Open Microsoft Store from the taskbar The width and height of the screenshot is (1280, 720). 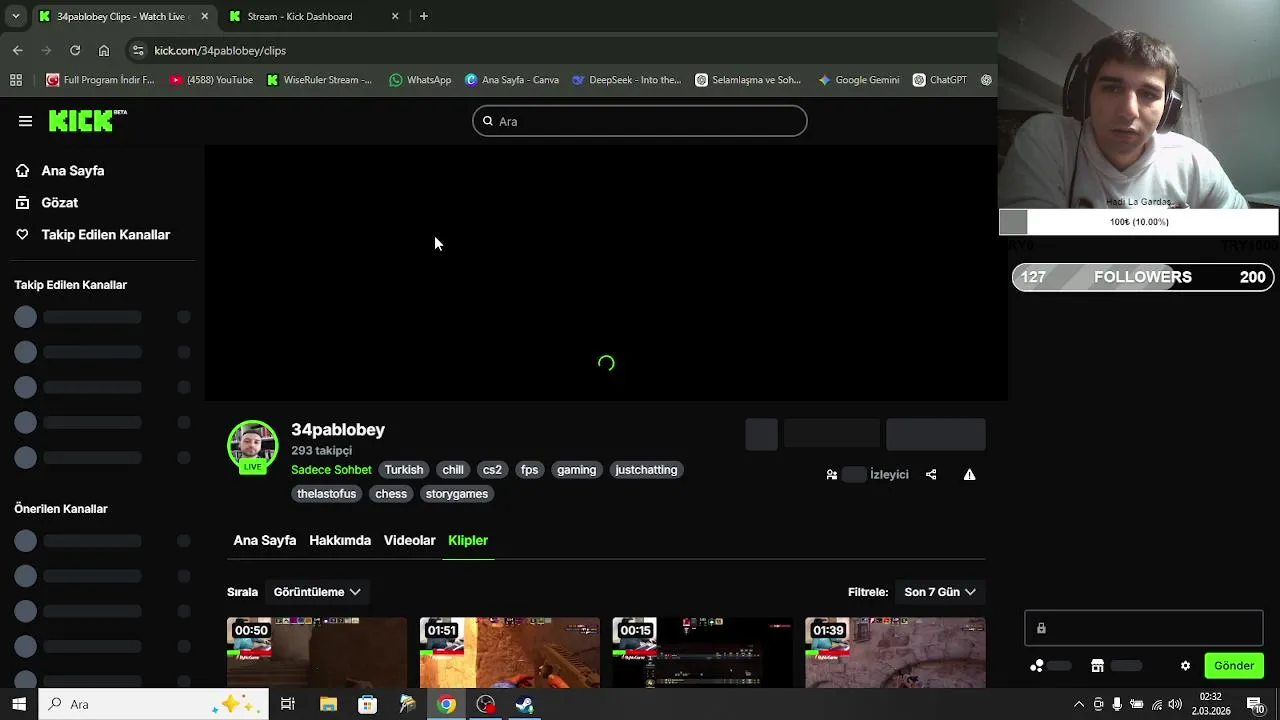pyautogui.click(x=367, y=704)
